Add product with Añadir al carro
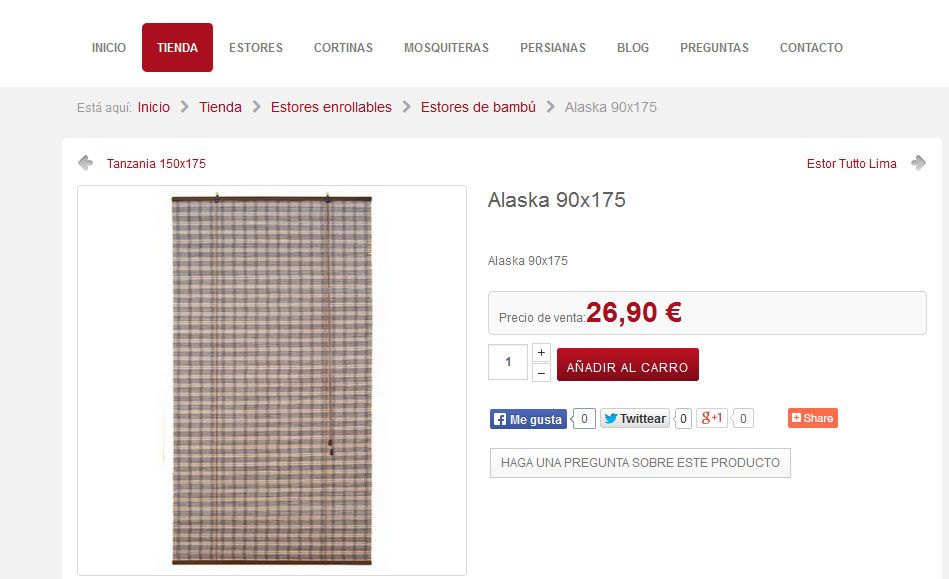Image resolution: width=949 pixels, height=579 pixels. [x=628, y=364]
